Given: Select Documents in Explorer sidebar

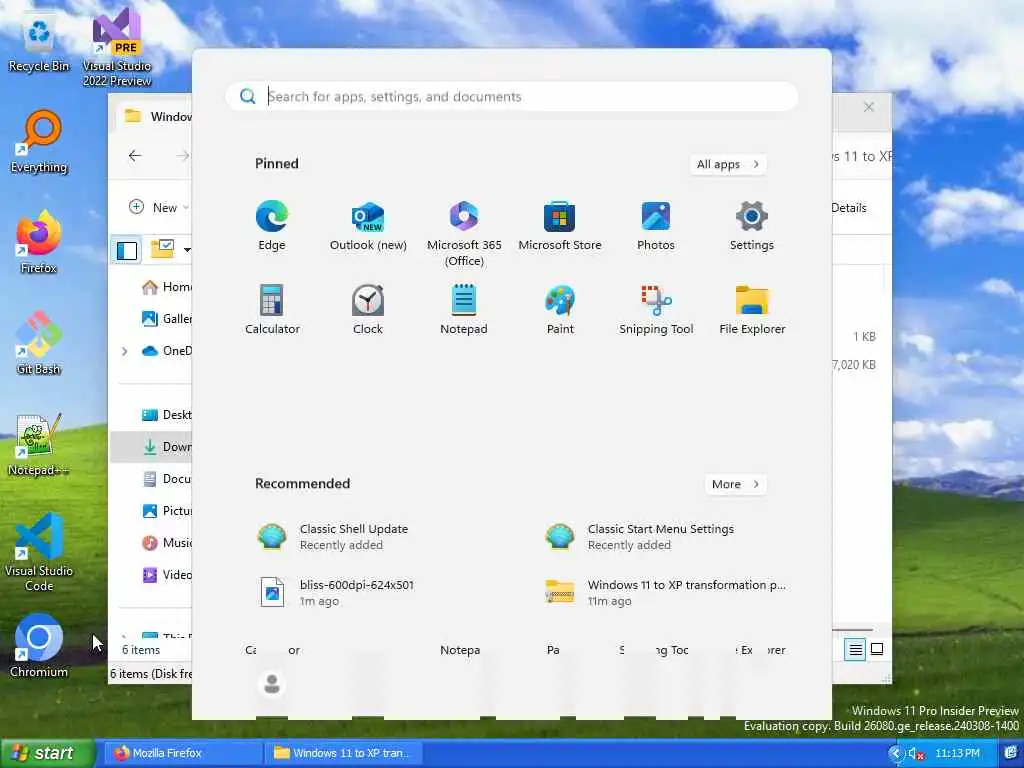Looking at the screenshot, I should point(167,479).
